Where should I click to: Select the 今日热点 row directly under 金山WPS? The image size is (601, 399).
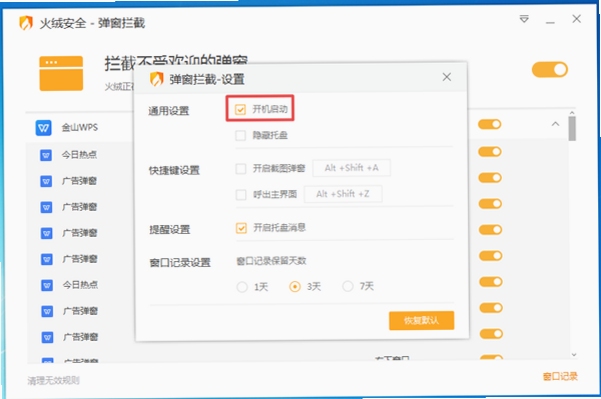click(79, 155)
